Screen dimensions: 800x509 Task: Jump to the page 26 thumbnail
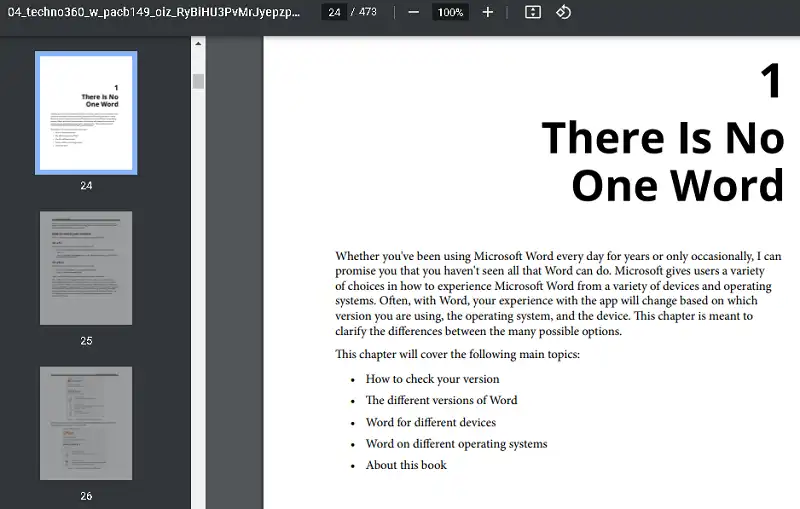86,422
